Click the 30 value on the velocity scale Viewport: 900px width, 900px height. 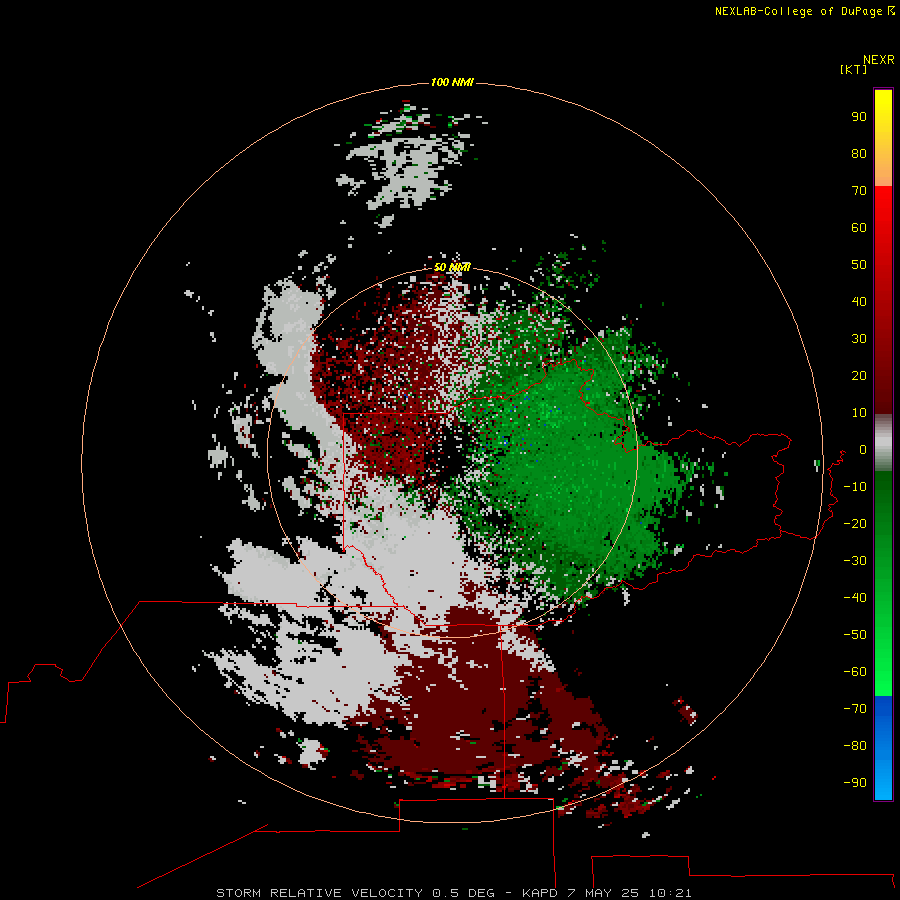click(859, 339)
